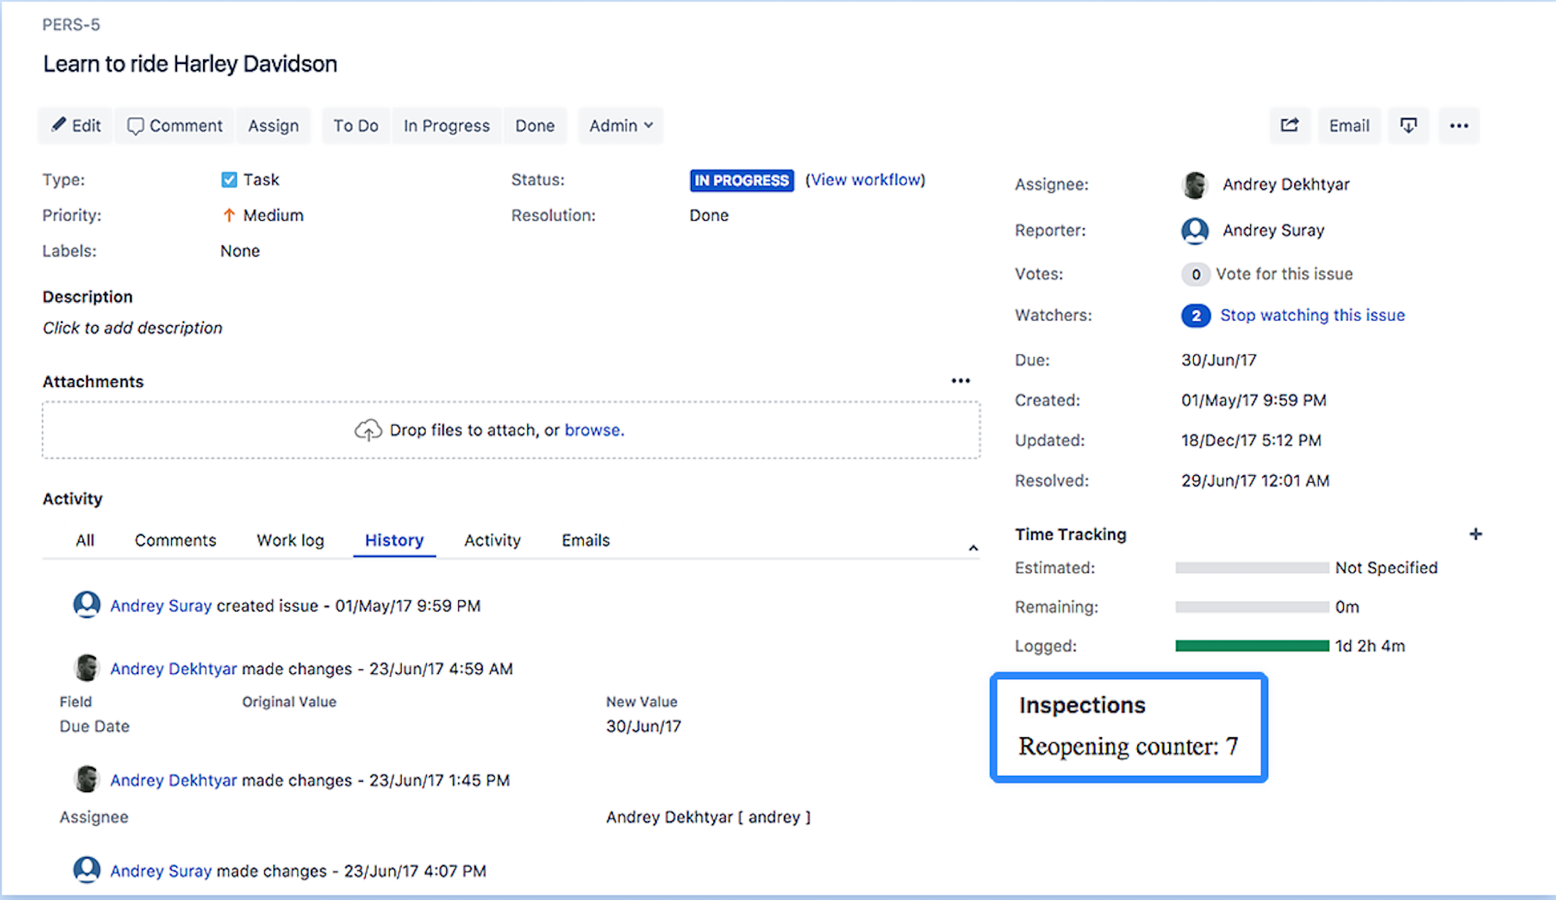Click avatar beside 'created issue' history entry
This screenshot has width=1556, height=900.
[87, 605]
